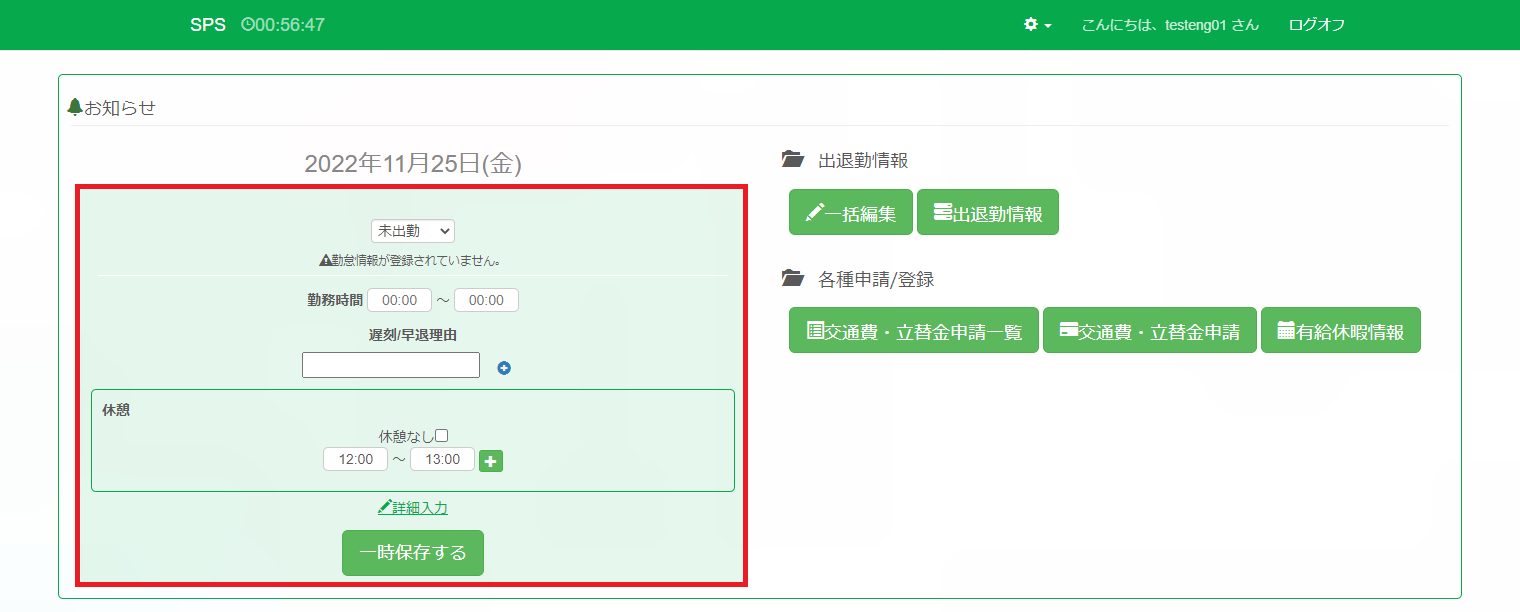Screen dimensions: 1520x612
Task: Open 一括編集 bulk edit
Action: tap(850, 212)
